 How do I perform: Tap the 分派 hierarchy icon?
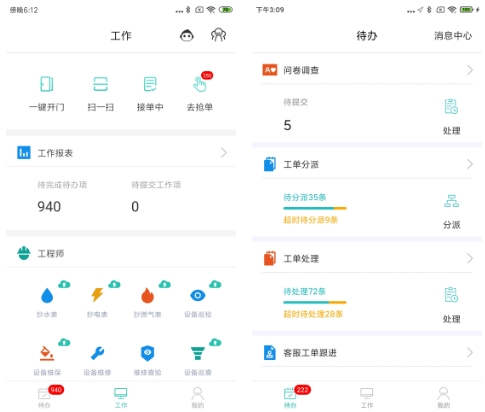click(451, 201)
